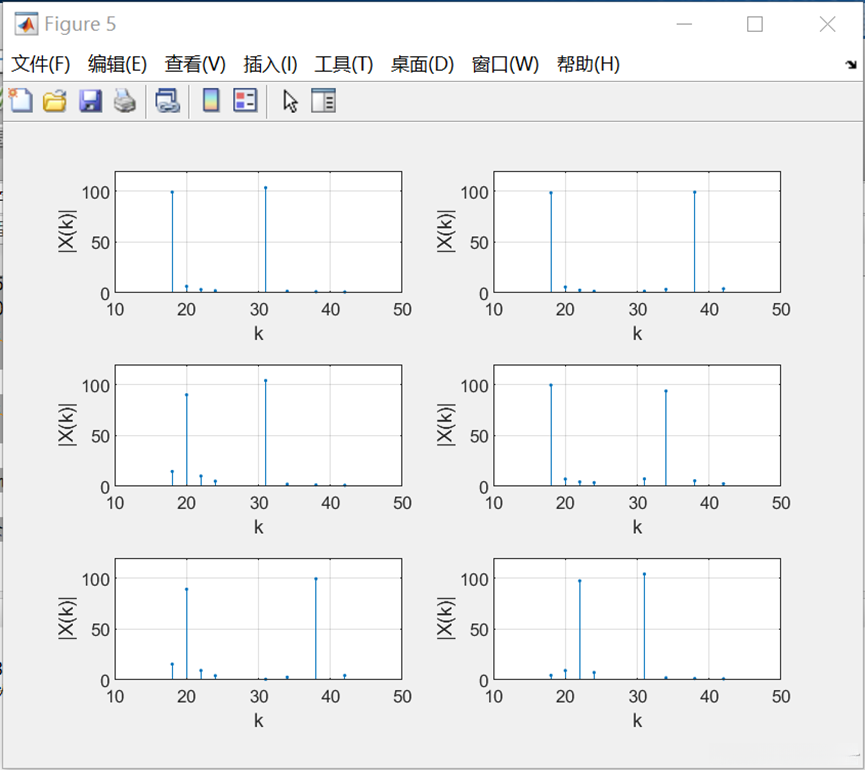This screenshot has height=770, width=865.
Task: Click the Figure 5 window title text
Action: (x=80, y=24)
